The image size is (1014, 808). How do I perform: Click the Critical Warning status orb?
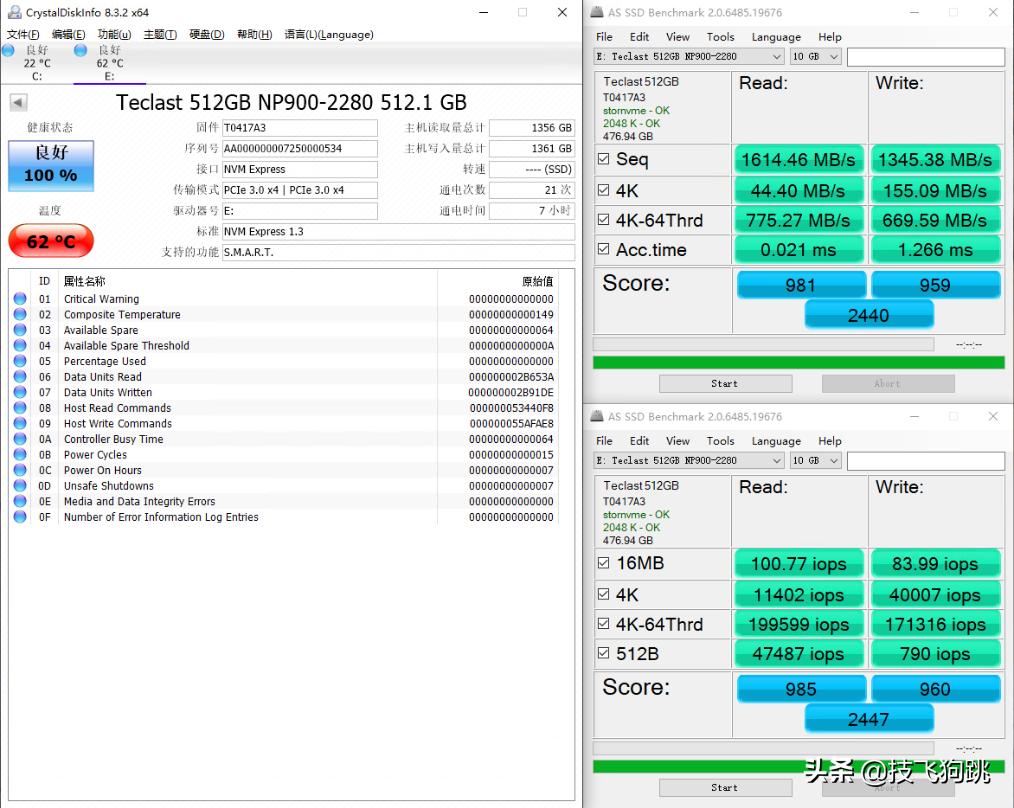20,299
